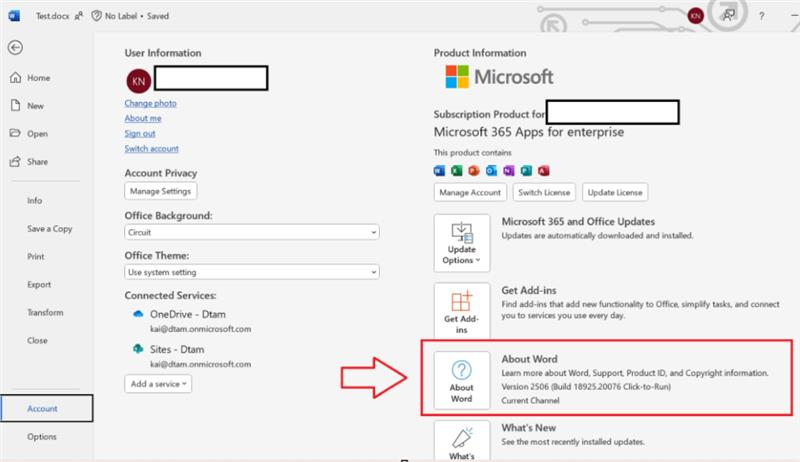Open Manage Settings under Account Privacy
The height and width of the screenshot is (462, 800).
tap(161, 191)
